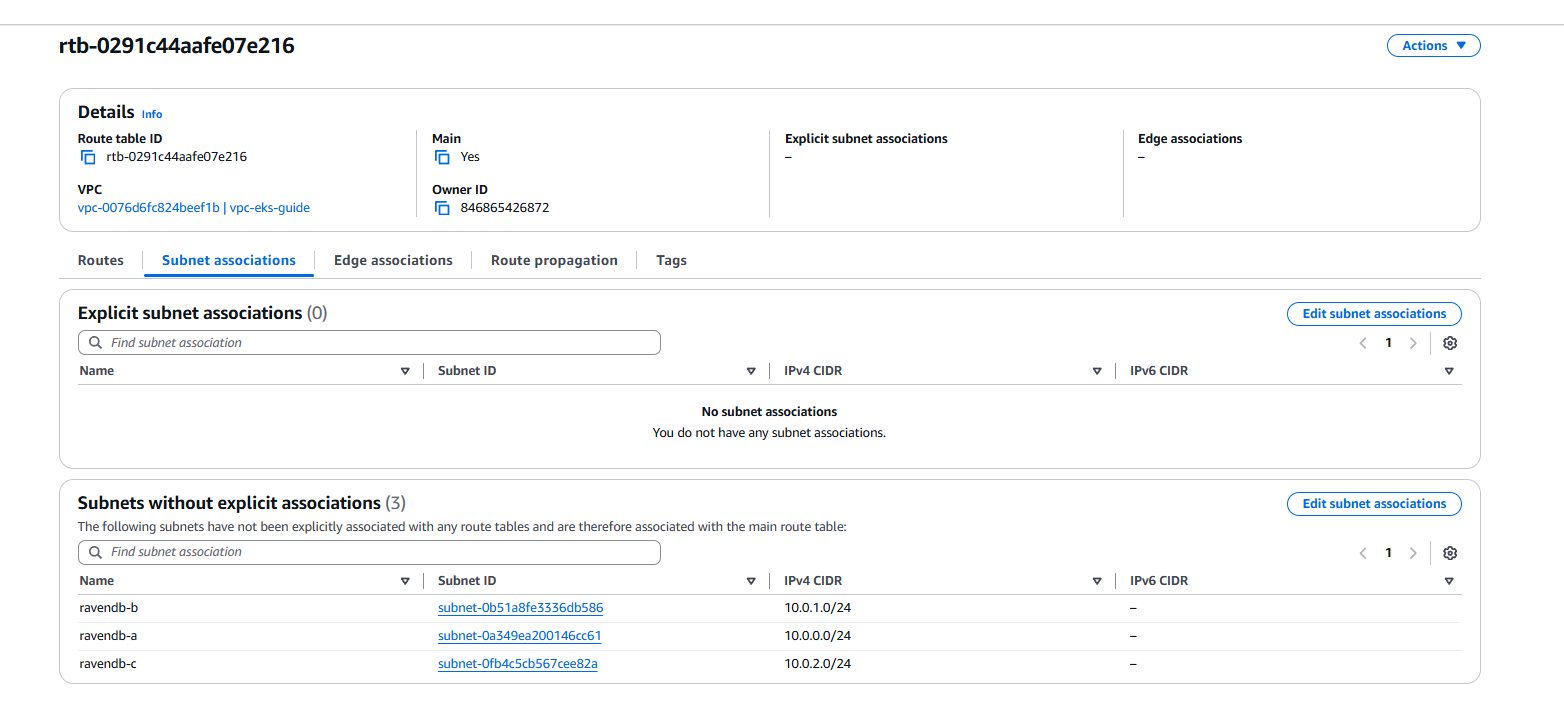
Task: Sort Explicit associations table by IPv6 CIDR column
Action: (1449, 371)
